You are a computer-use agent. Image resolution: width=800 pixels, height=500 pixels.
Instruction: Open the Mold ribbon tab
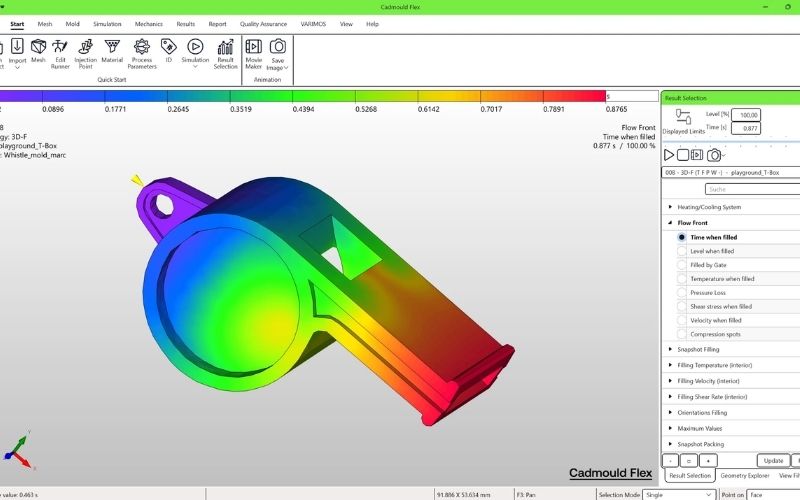[x=72, y=24]
